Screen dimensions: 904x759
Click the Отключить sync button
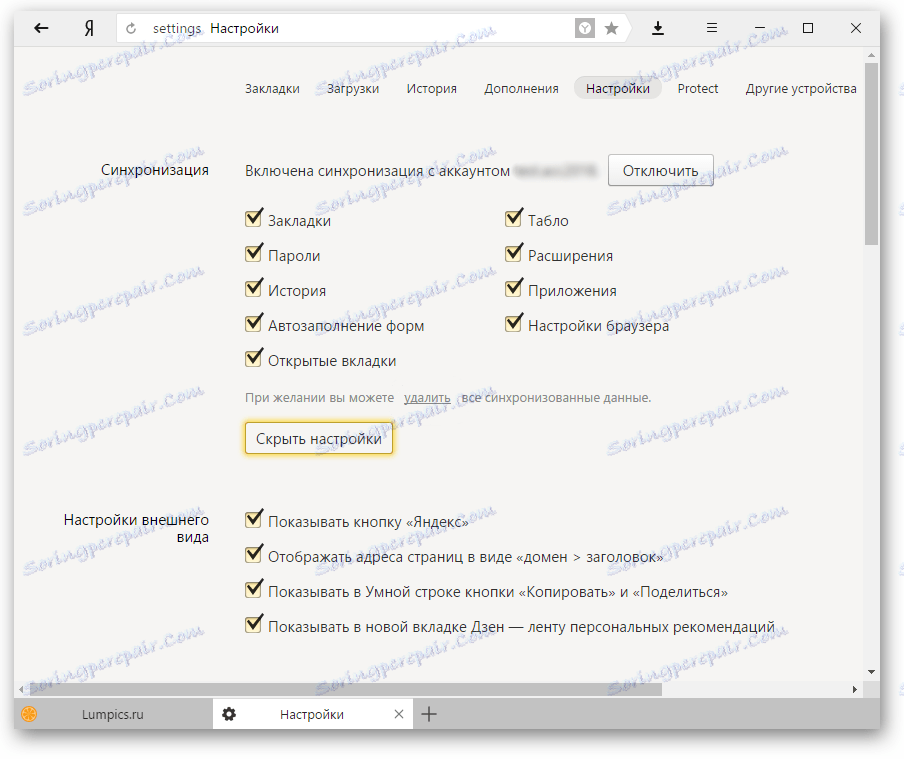tap(661, 170)
